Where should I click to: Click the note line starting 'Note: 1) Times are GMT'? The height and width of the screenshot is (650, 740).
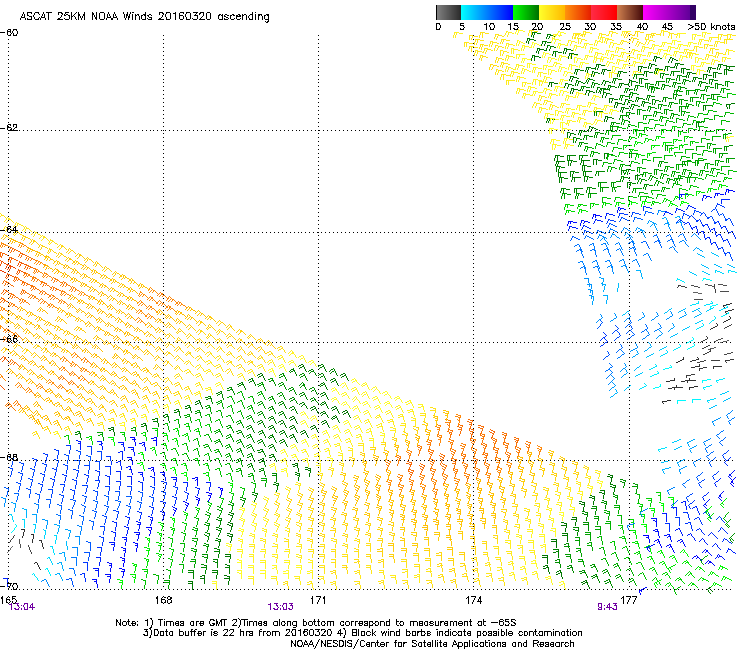tap(315, 623)
